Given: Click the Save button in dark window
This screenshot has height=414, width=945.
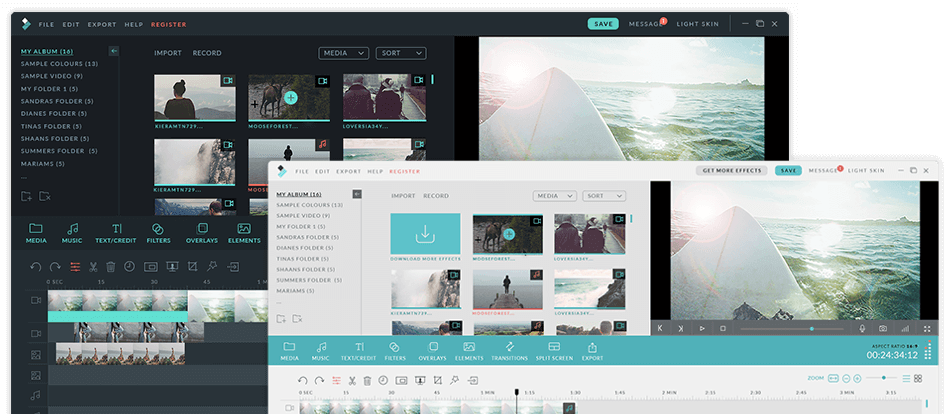Looking at the screenshot, I should 603,23.
